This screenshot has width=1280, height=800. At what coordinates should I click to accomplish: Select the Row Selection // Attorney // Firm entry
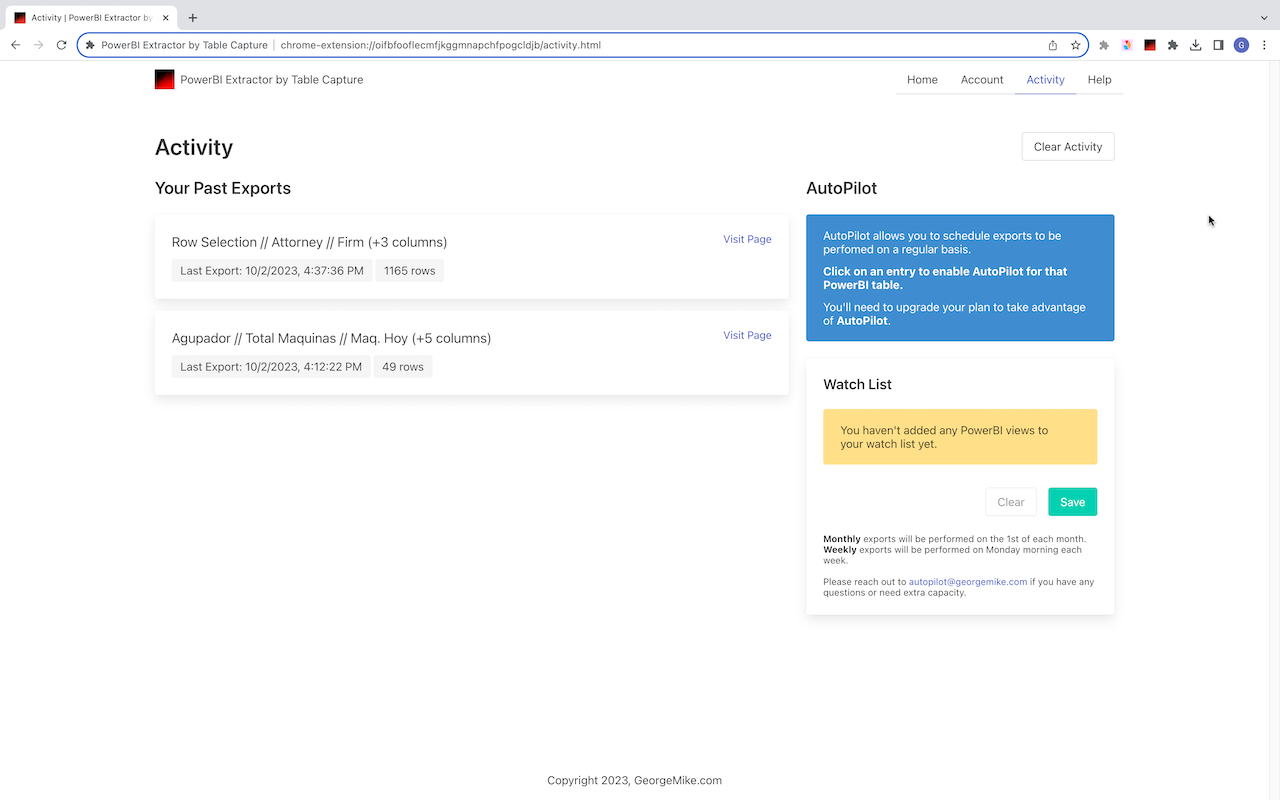(472, 257)
